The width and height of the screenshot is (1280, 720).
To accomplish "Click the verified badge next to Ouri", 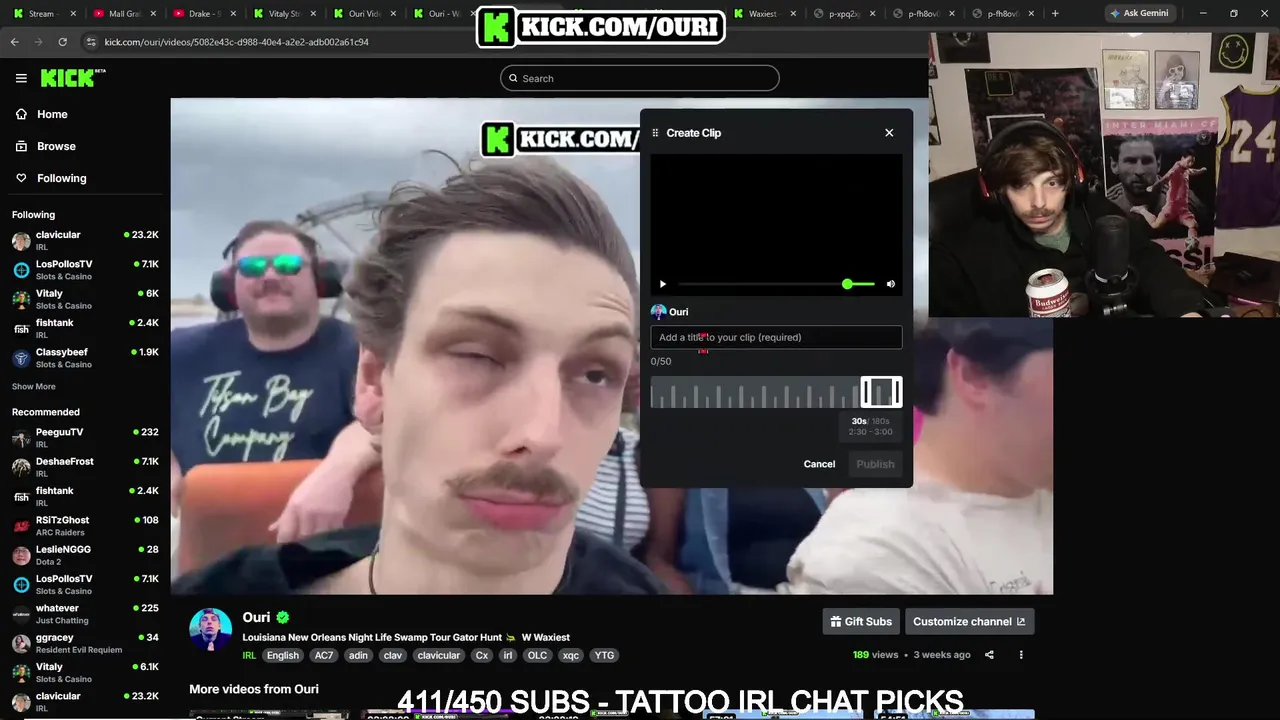I will 283,618.
